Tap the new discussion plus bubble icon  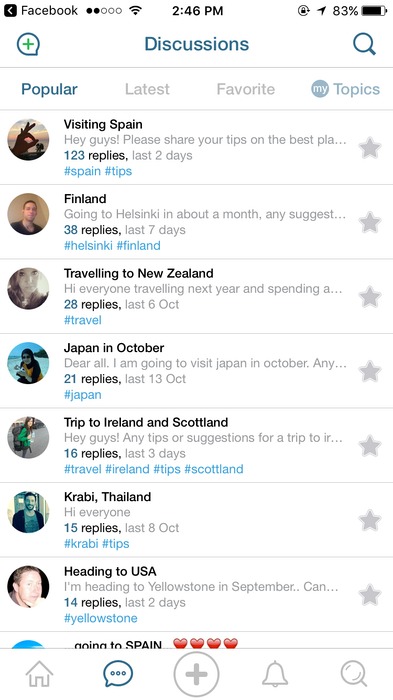pos(28,44)
